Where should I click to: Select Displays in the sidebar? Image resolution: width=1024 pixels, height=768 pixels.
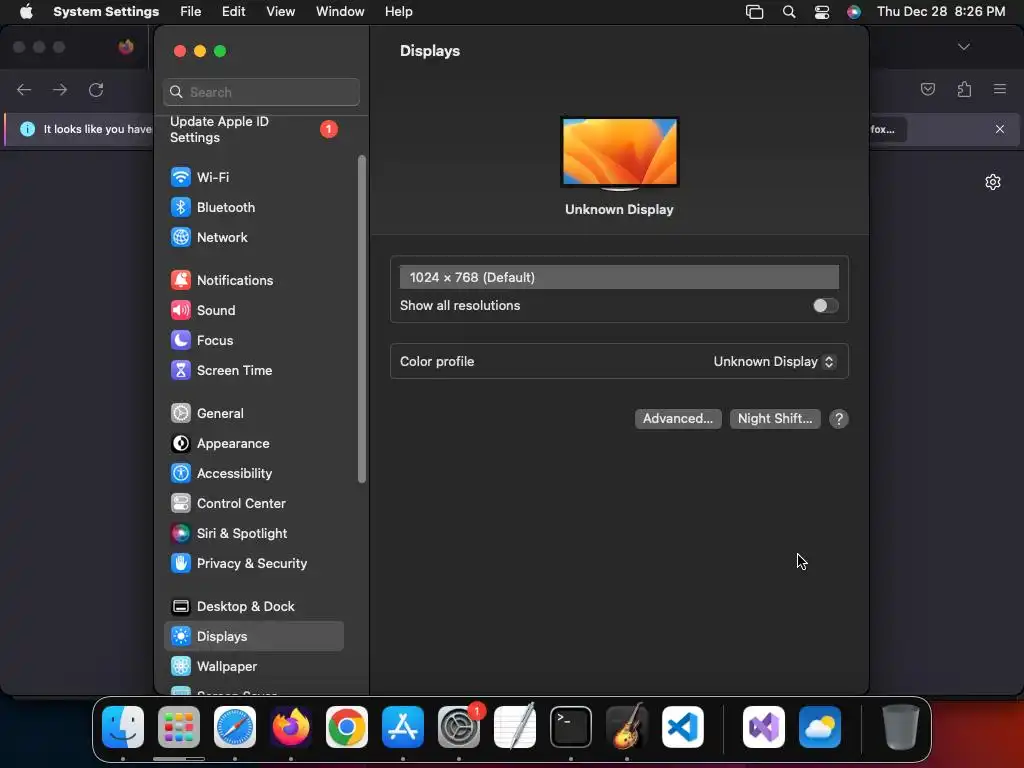[253, 636]
